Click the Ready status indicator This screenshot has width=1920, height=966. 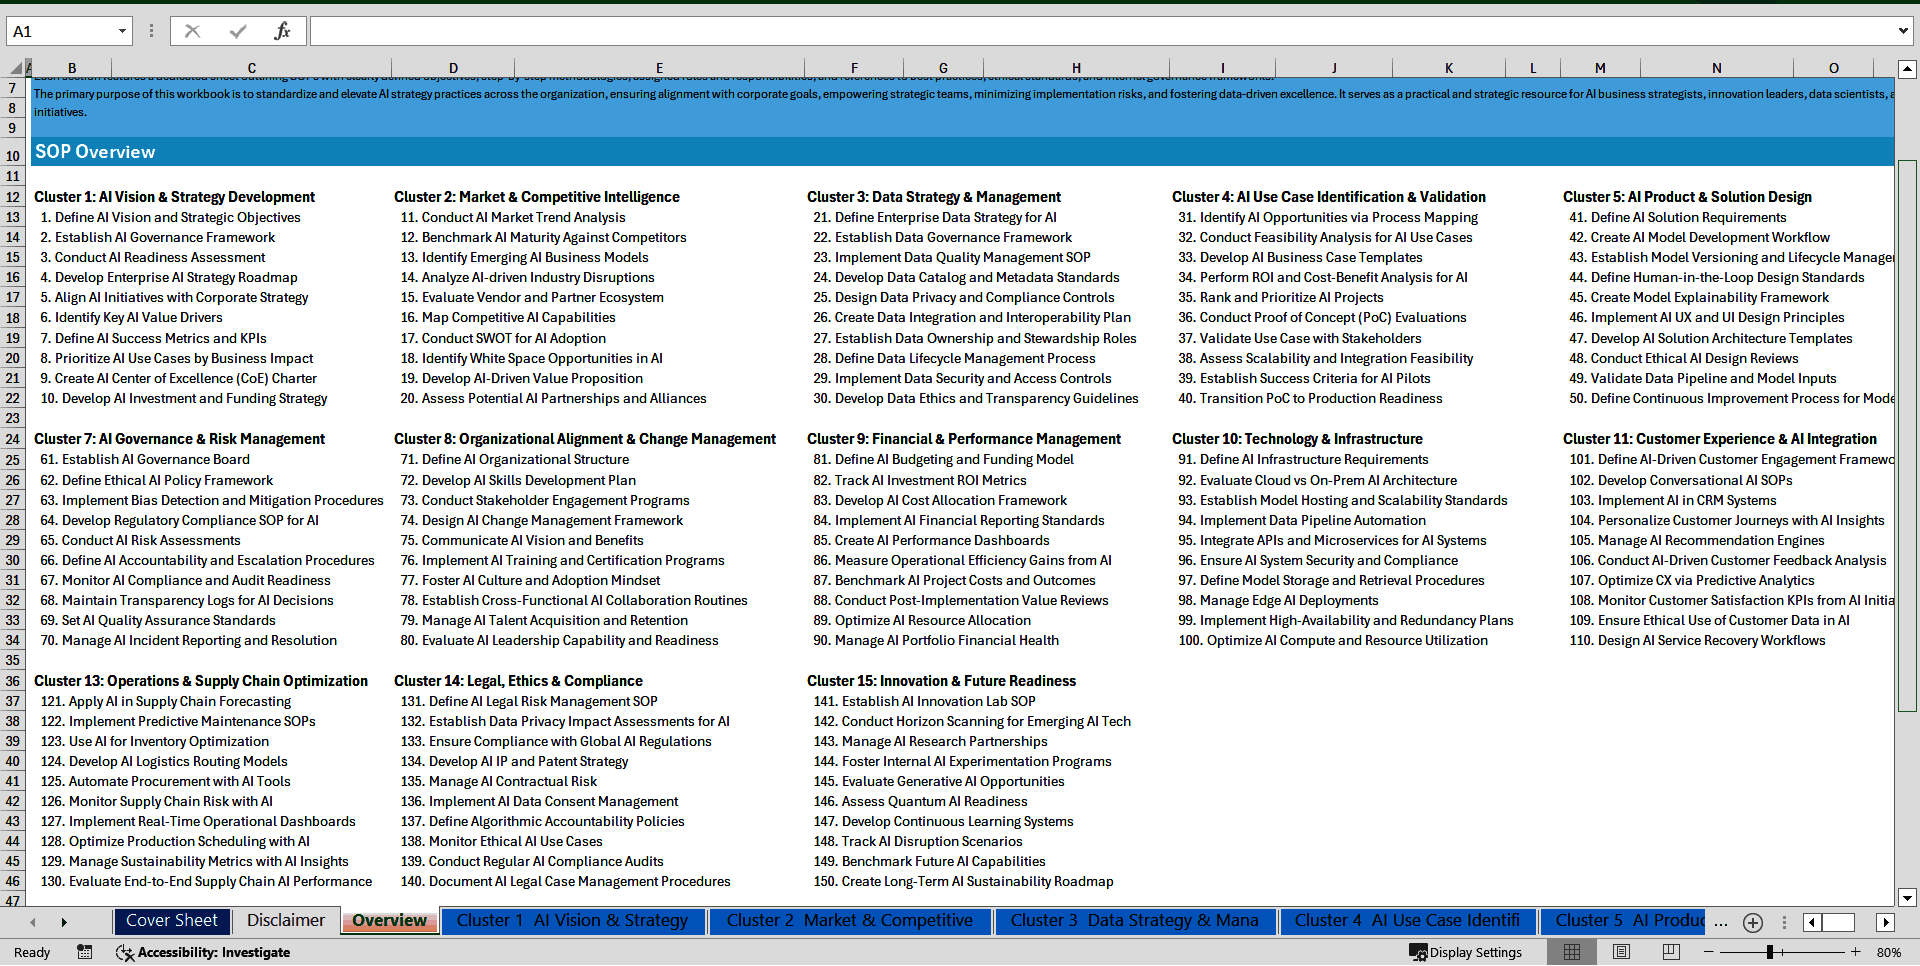point(31,952)
